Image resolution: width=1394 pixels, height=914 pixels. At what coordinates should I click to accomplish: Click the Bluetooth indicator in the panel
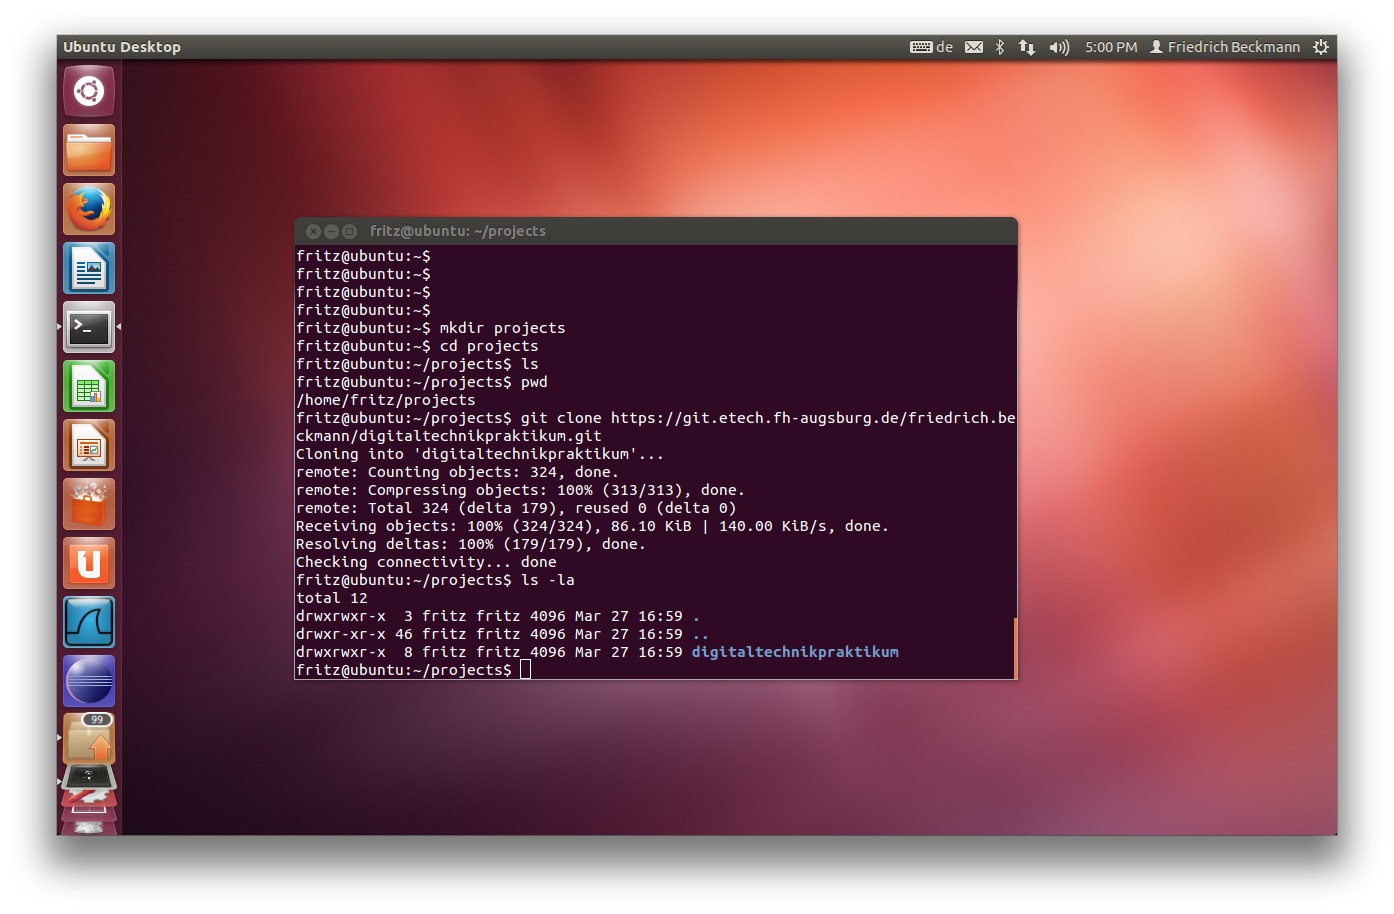pos(999,47)
